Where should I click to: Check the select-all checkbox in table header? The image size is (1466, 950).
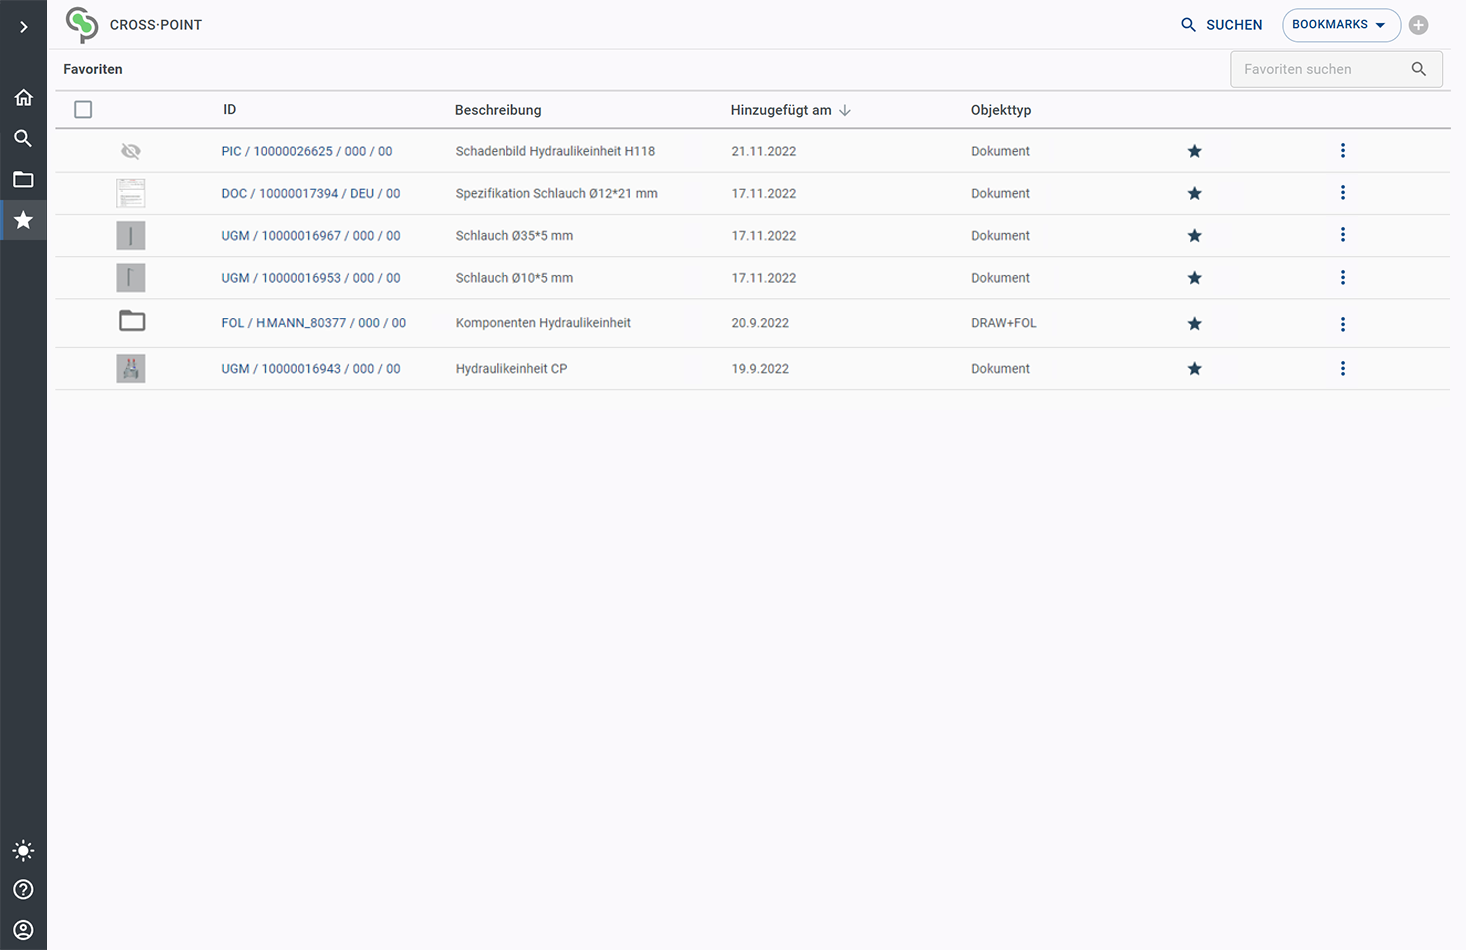[83, 110]
